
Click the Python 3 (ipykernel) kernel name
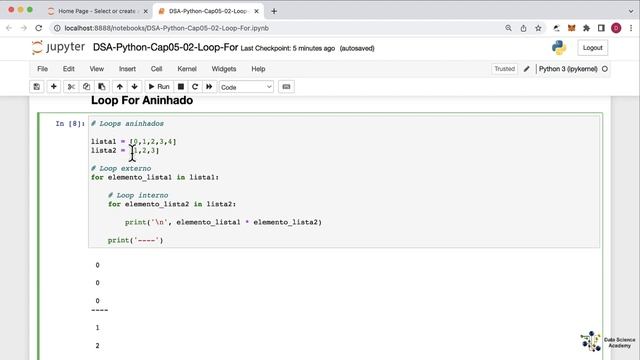pyautogui.click(x=568, y=69)
